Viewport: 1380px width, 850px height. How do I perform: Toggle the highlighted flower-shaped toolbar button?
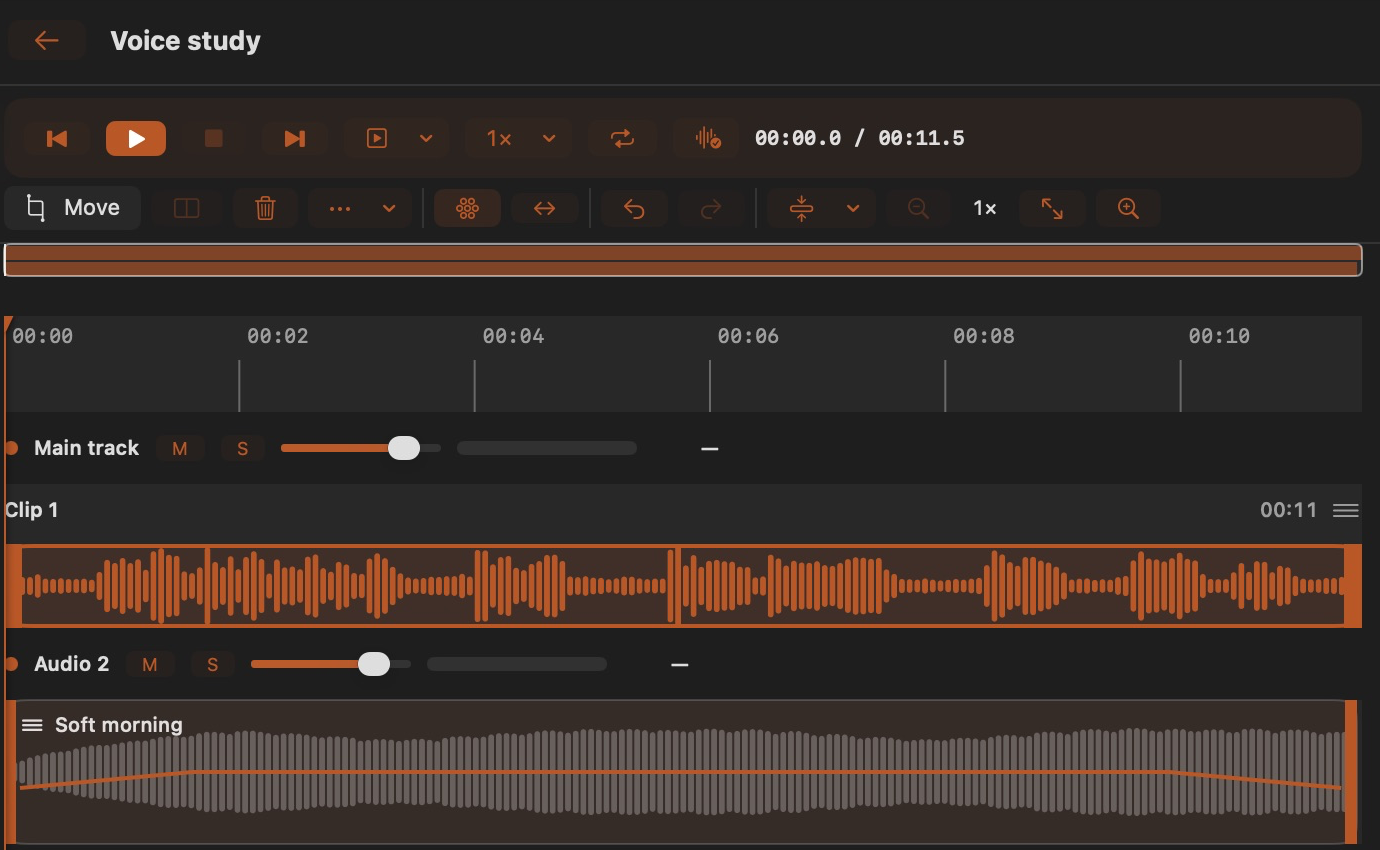coord(467,208)
